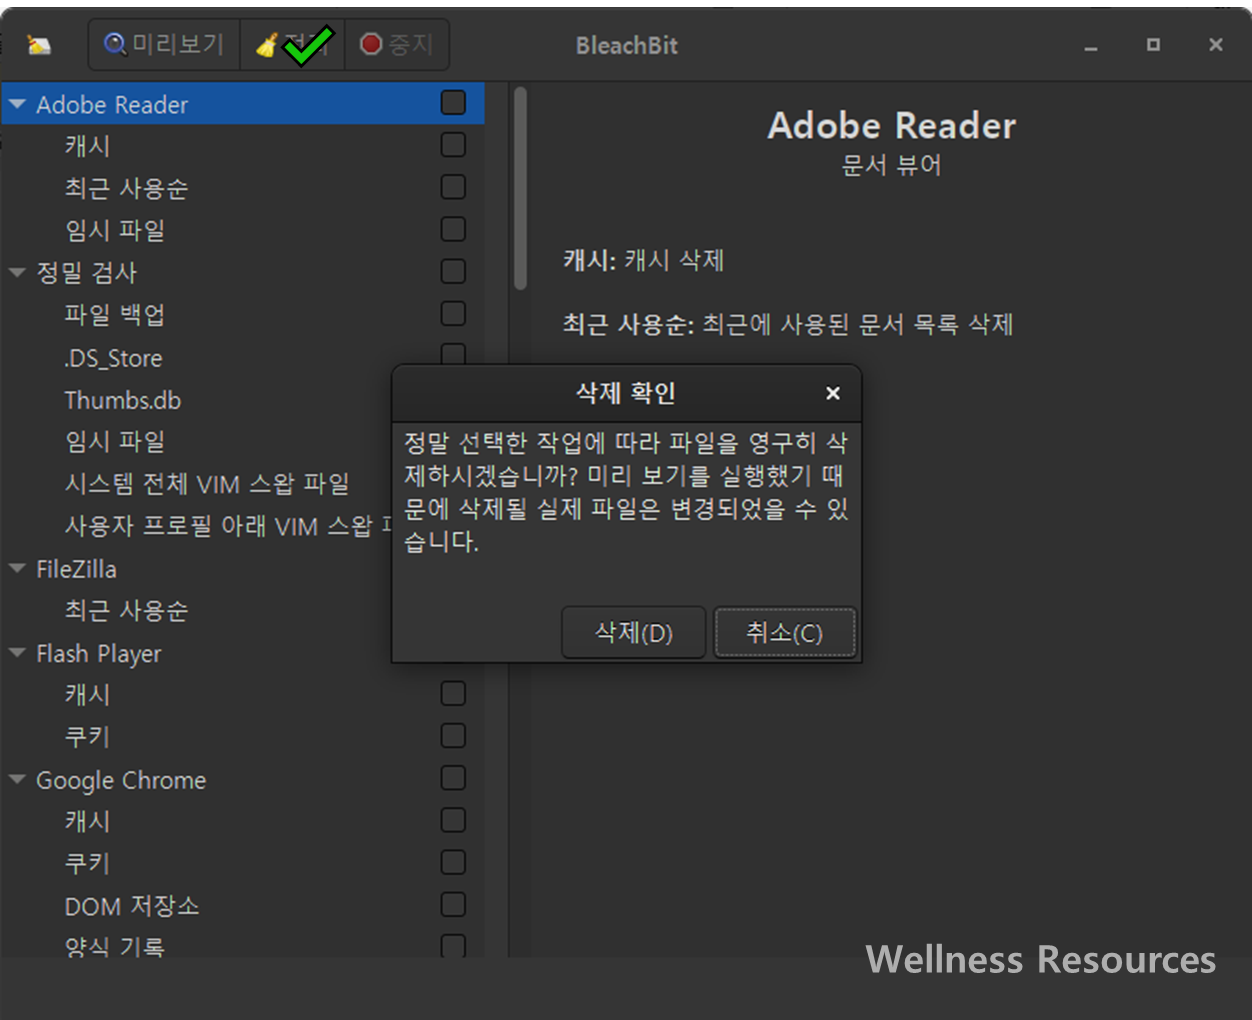1252x1020 pixels.
Task: Select 최근 사용순 row under FileZilla
Action: pos(197,610)
